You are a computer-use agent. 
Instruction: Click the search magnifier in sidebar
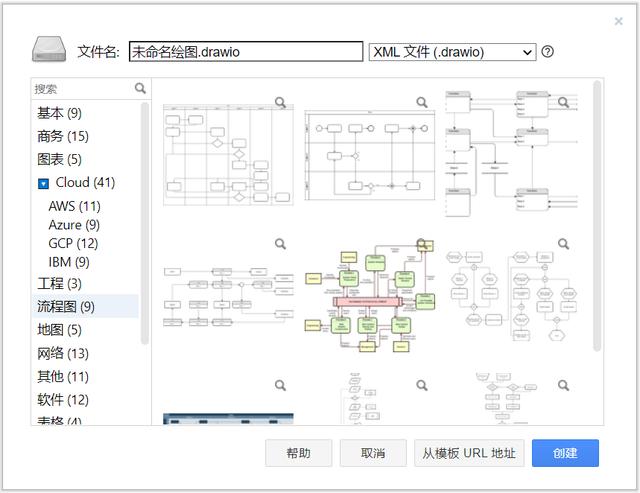[140, 89]
